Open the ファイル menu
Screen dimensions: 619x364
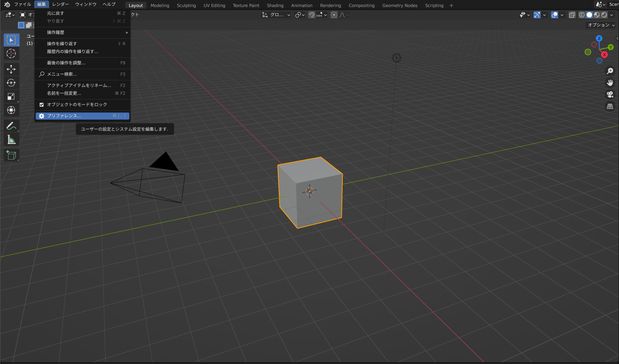[x=22, y=4]
